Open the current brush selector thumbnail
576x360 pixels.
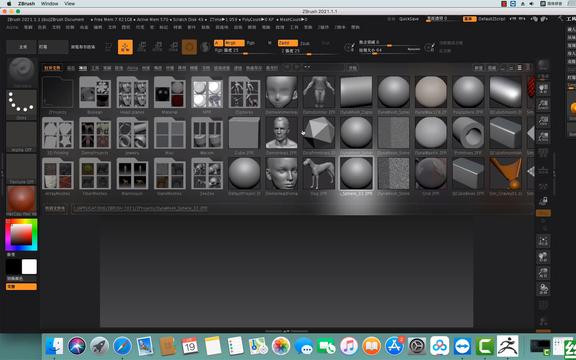pos(22,72)
